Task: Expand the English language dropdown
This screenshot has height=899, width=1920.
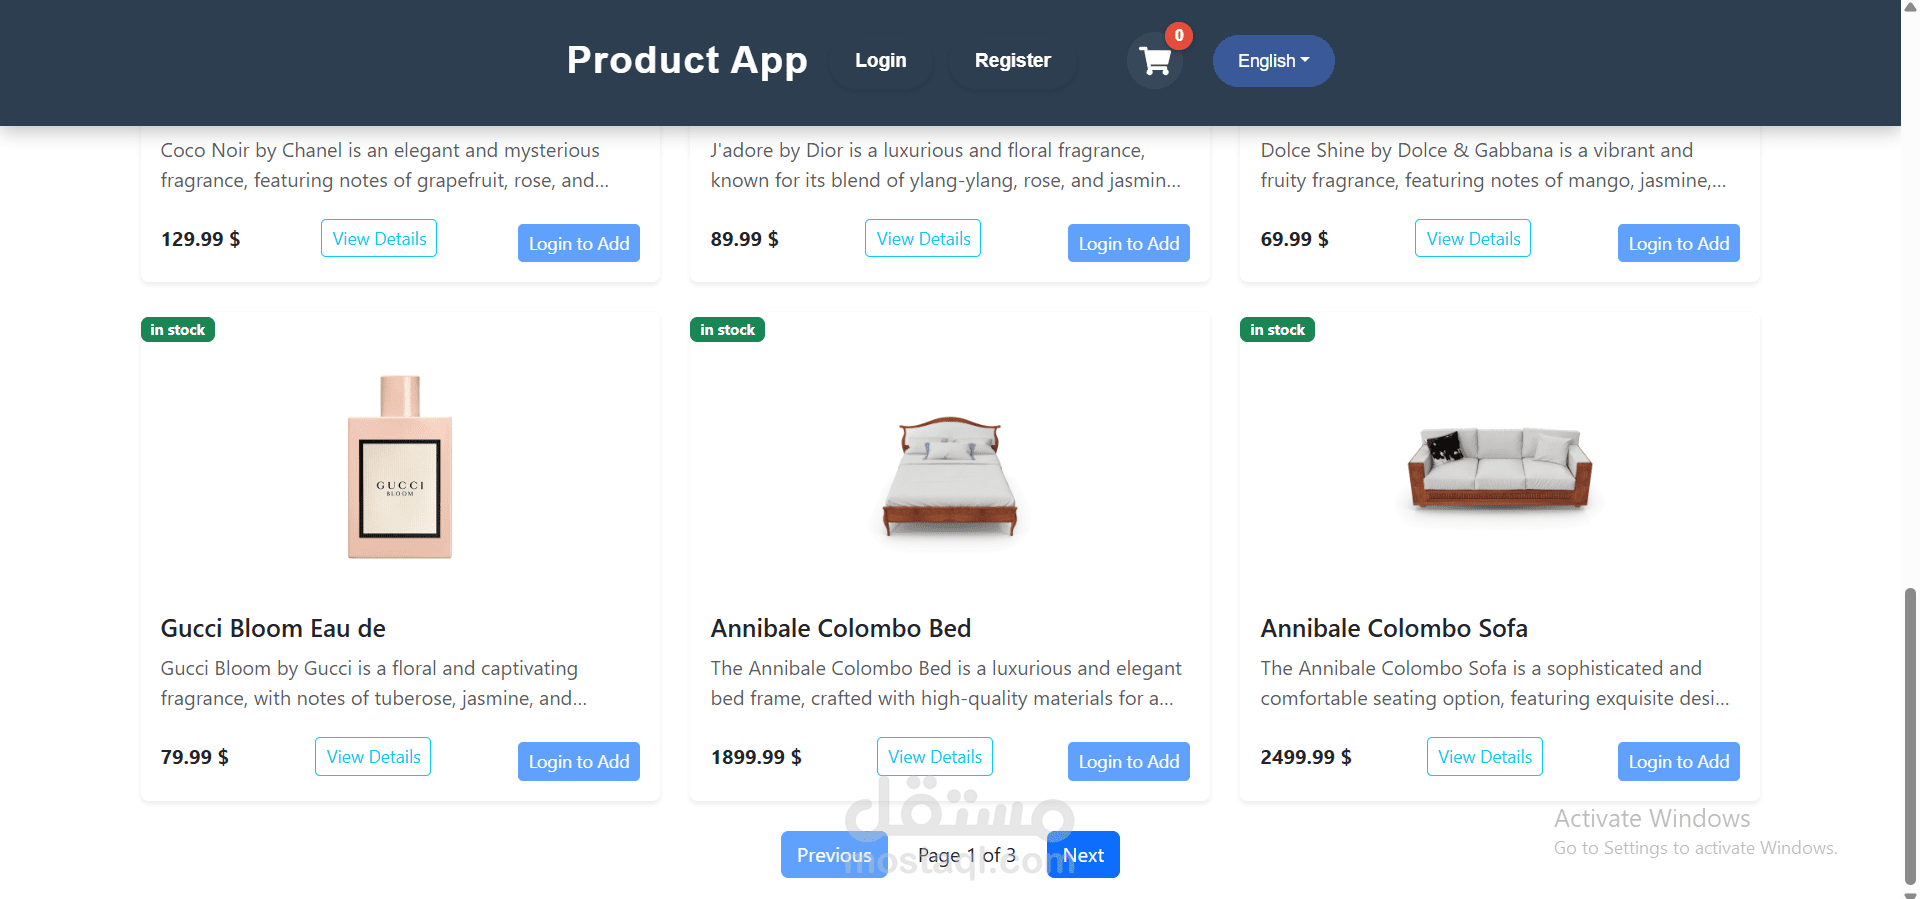Action: click(x=1273, y=61)
